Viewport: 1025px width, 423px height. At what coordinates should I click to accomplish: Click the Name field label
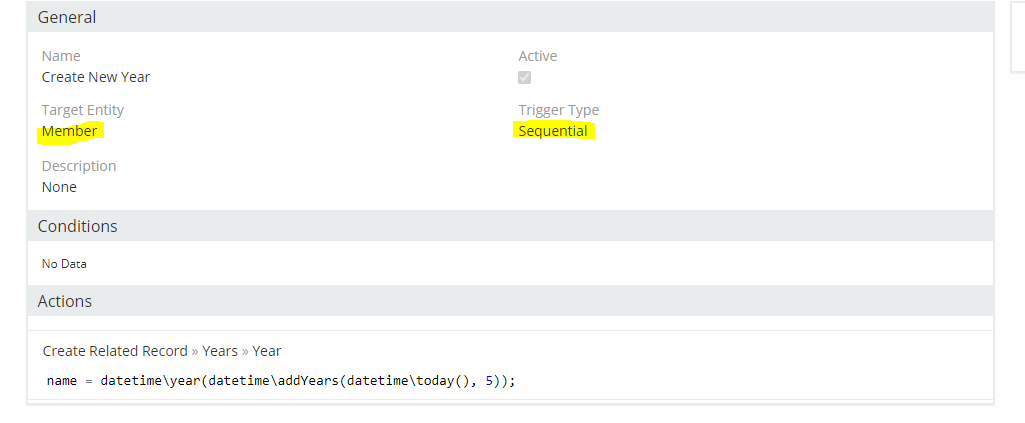click(61, 56)
